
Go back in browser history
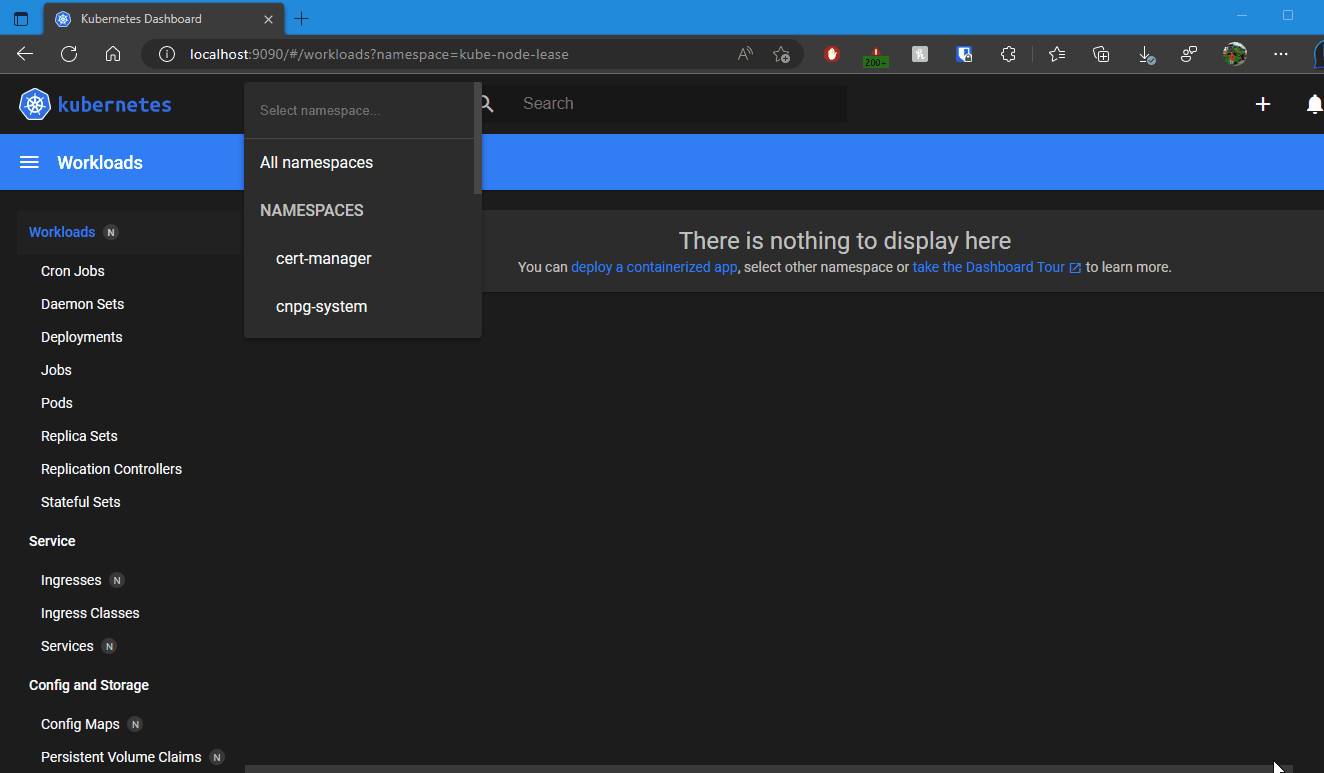(x=25, y=54)
